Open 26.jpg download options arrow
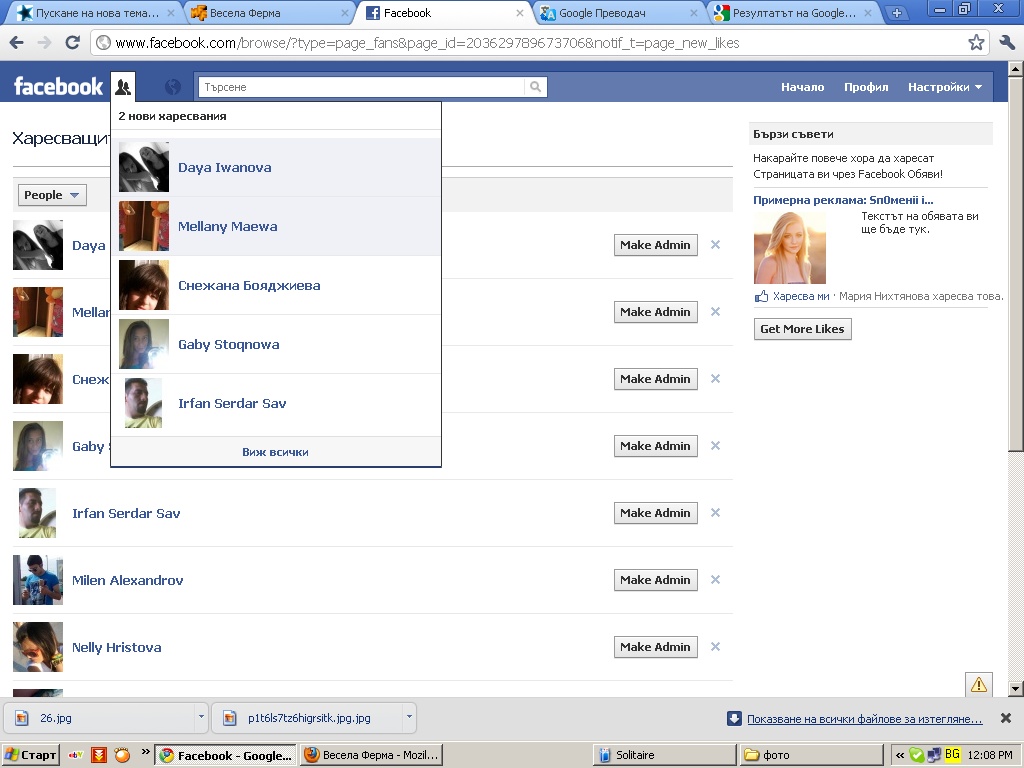1024x768 pixels. tap(200, 717)
